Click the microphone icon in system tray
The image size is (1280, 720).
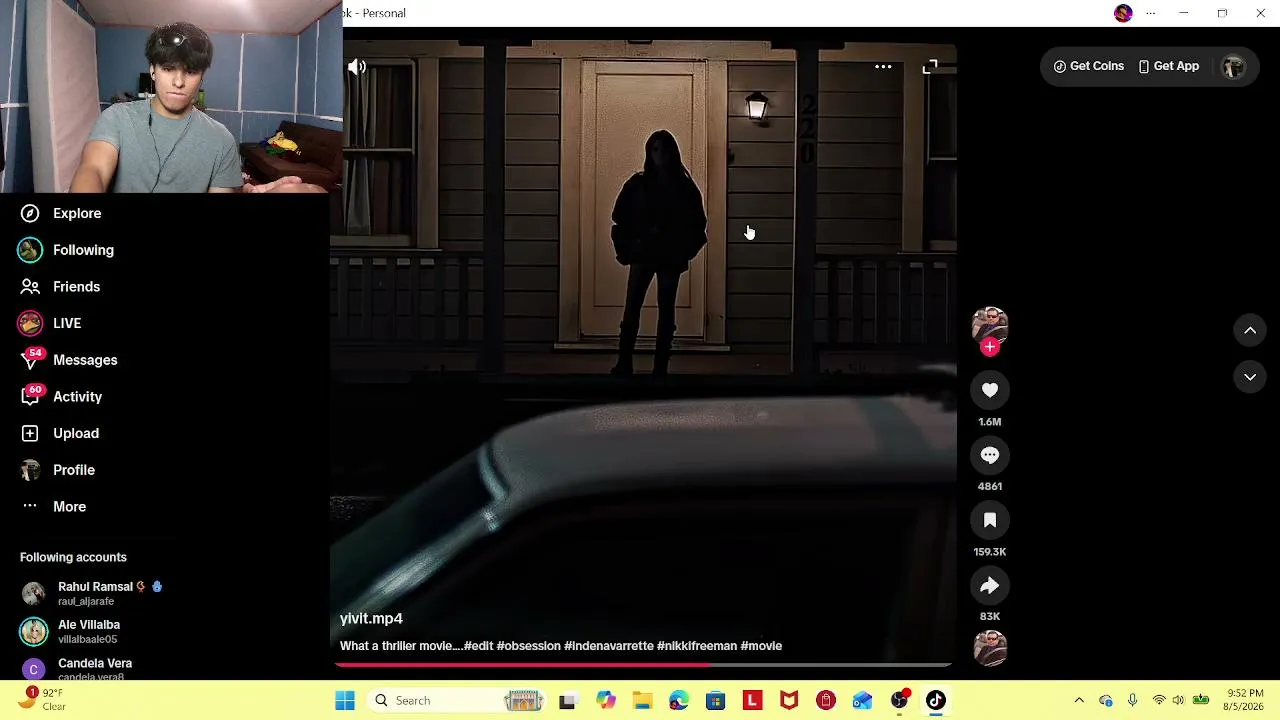[x=1132, y=700]
